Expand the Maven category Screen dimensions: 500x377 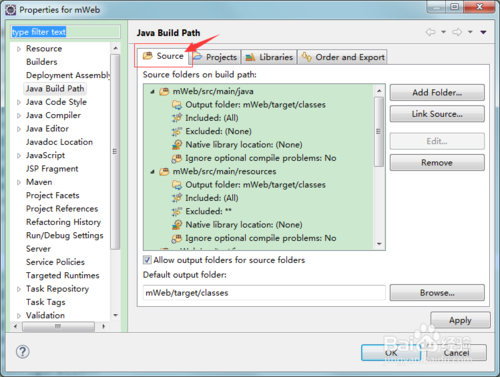(x=19, y=182)
